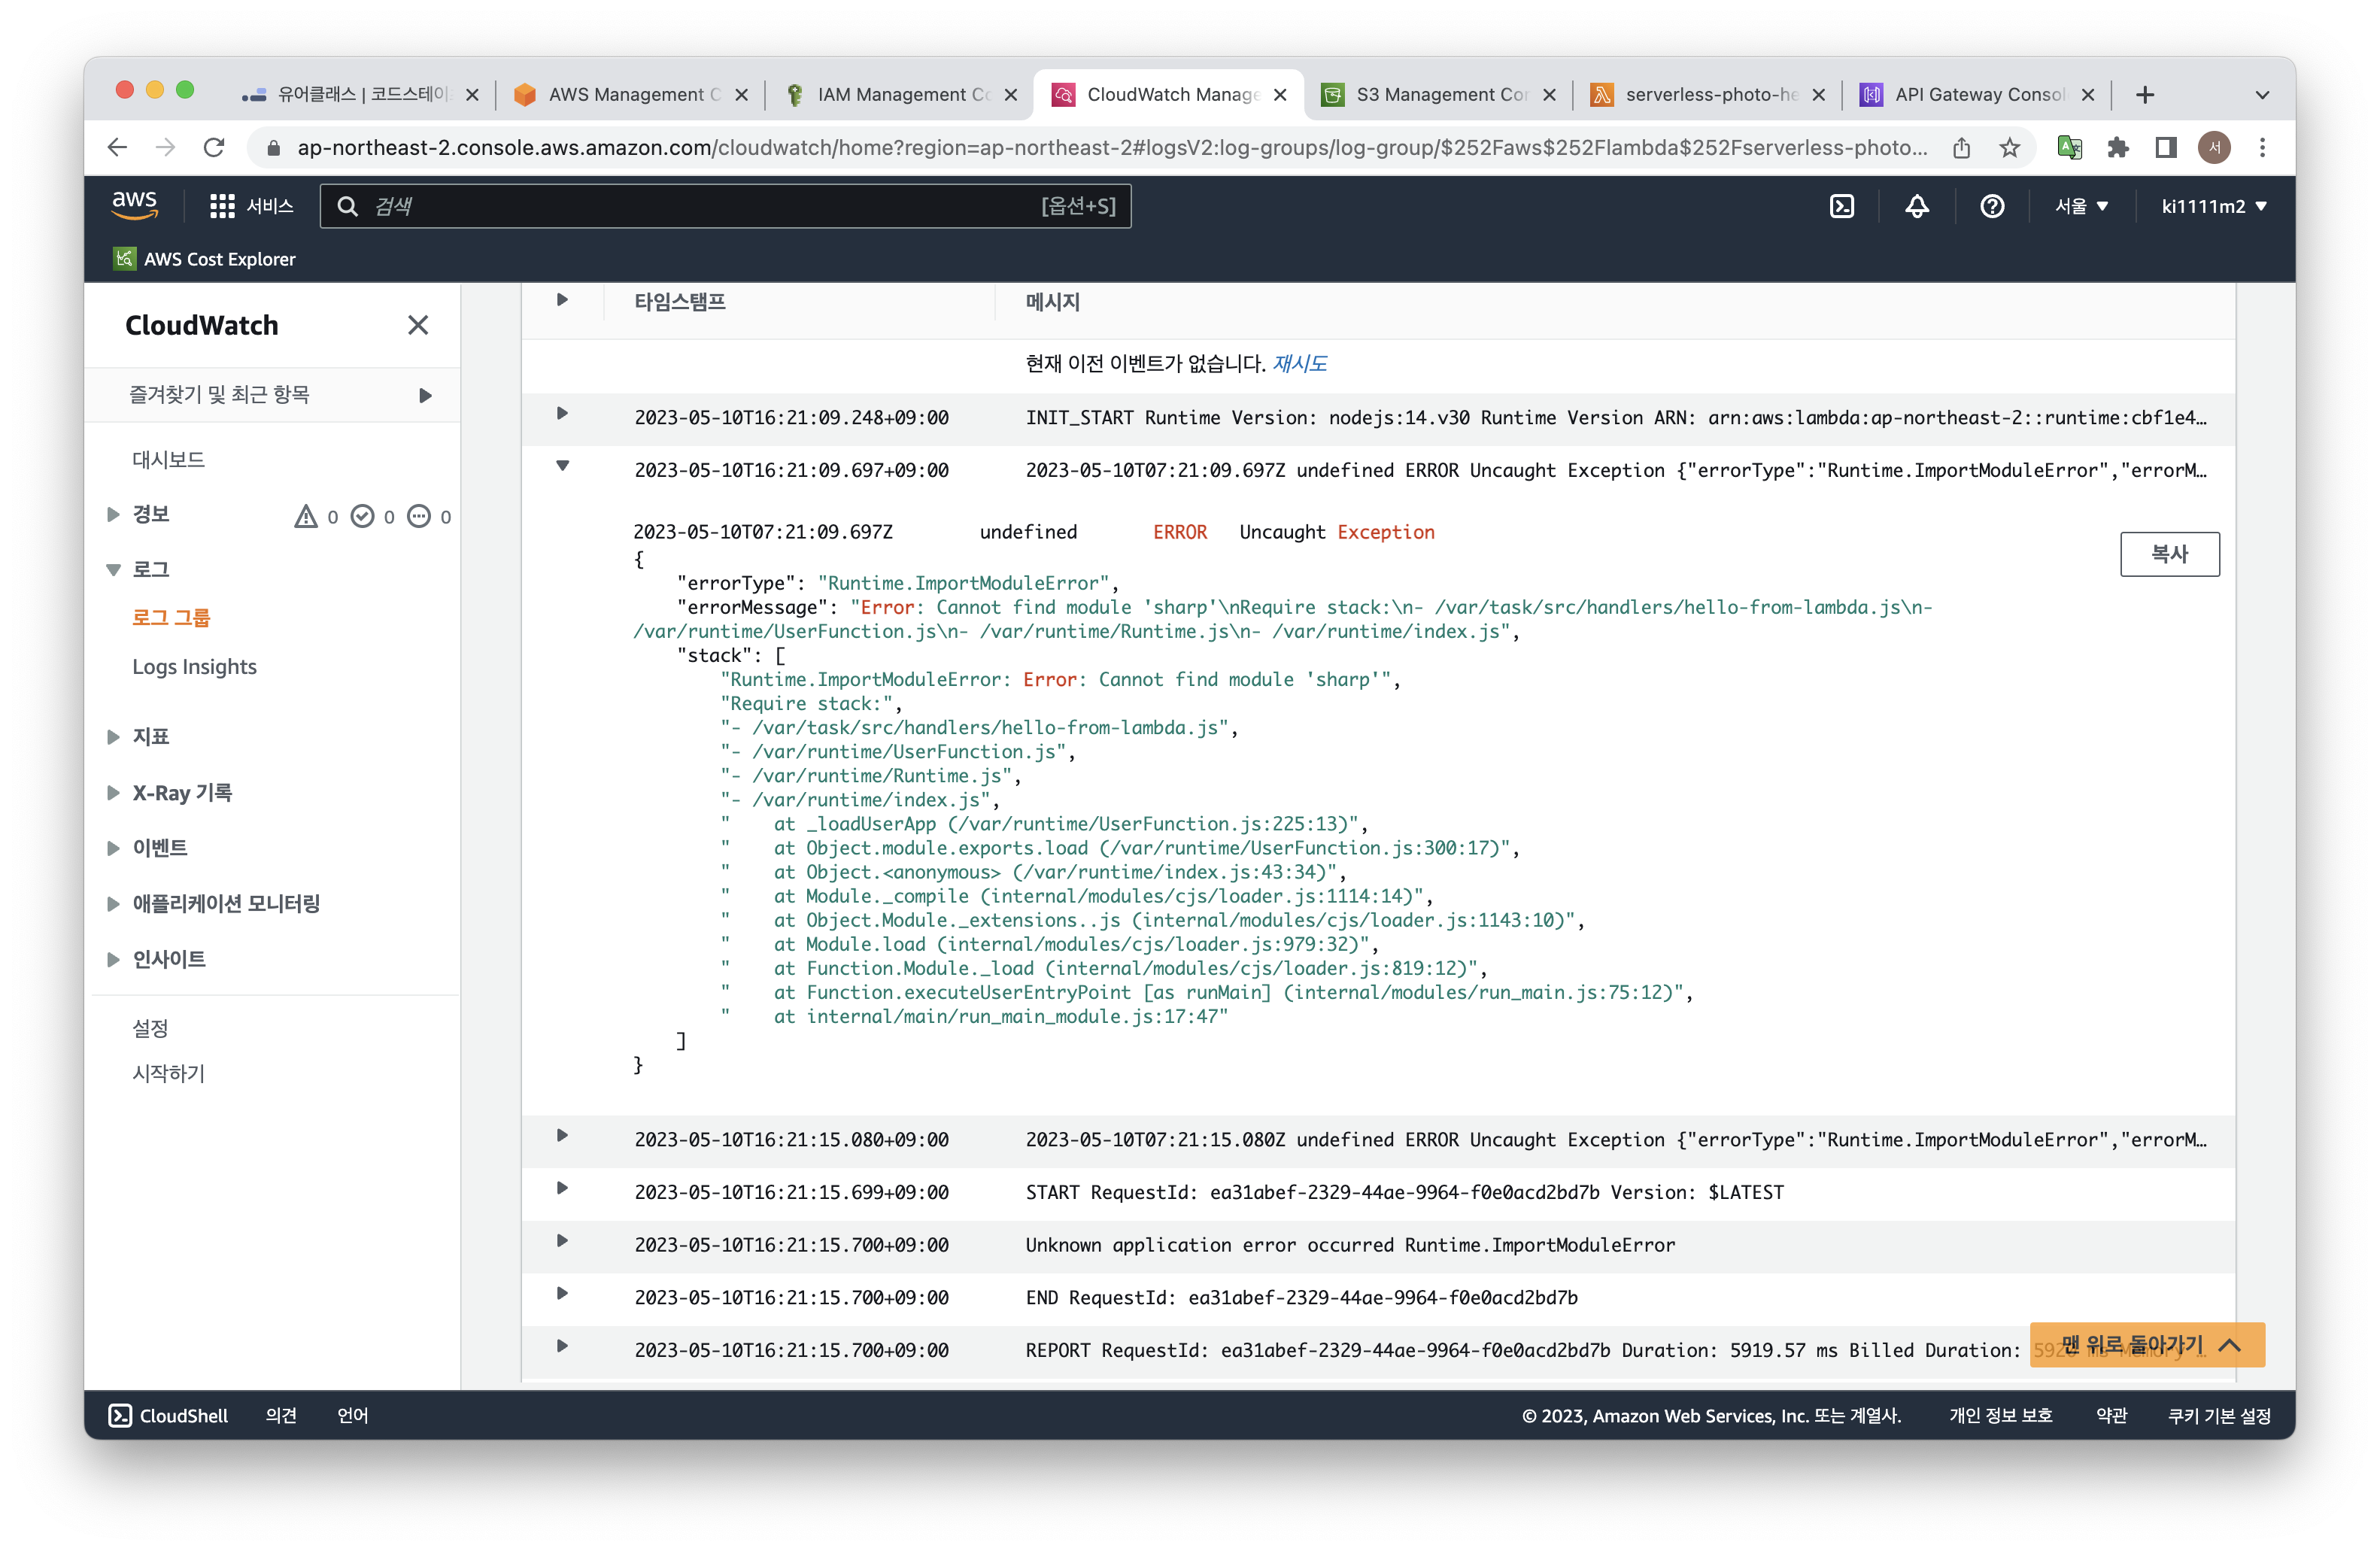Open AWS Cost Explorer shortcut
This screenshot has width=2380, height=1551.
tap(205, 259)
